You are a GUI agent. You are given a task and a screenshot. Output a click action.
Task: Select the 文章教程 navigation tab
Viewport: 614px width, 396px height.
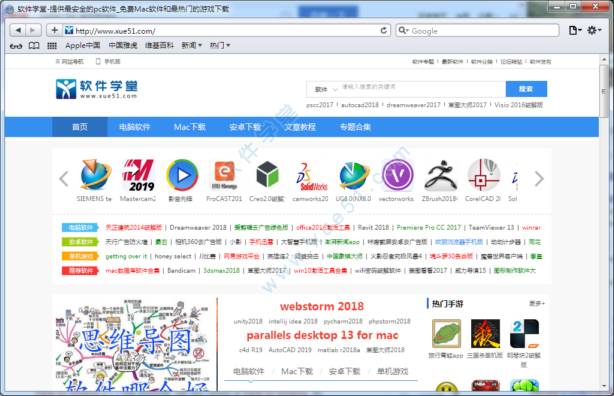point(300,127)
